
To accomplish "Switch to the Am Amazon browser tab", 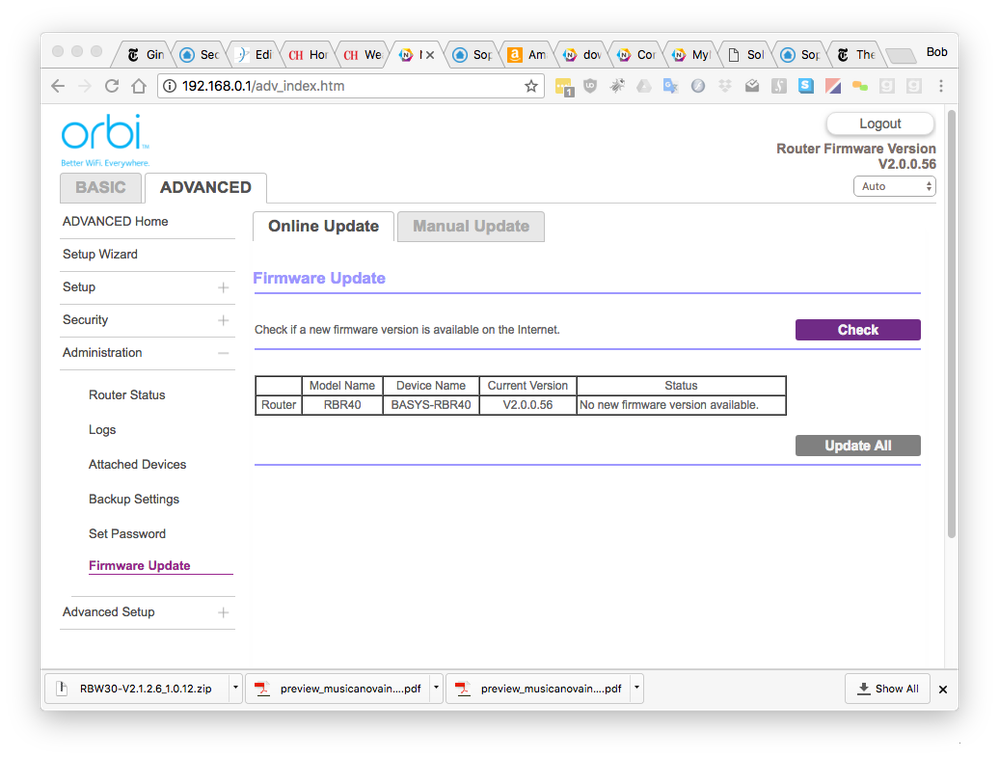I will 528,55.
